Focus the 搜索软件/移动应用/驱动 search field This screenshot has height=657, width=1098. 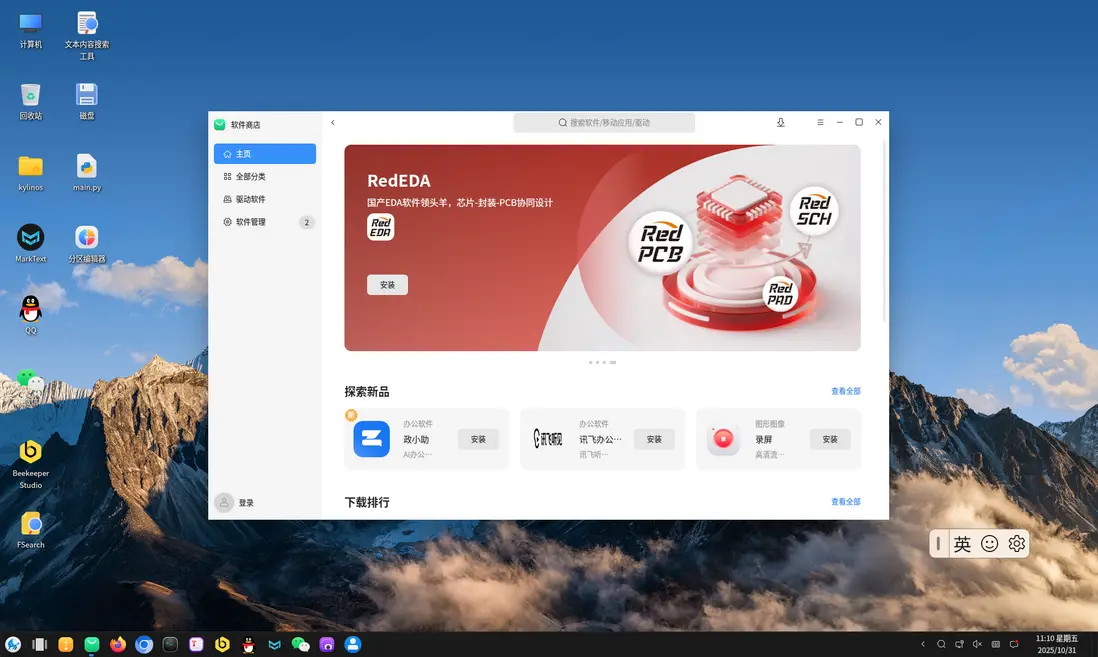coord(604,123)
